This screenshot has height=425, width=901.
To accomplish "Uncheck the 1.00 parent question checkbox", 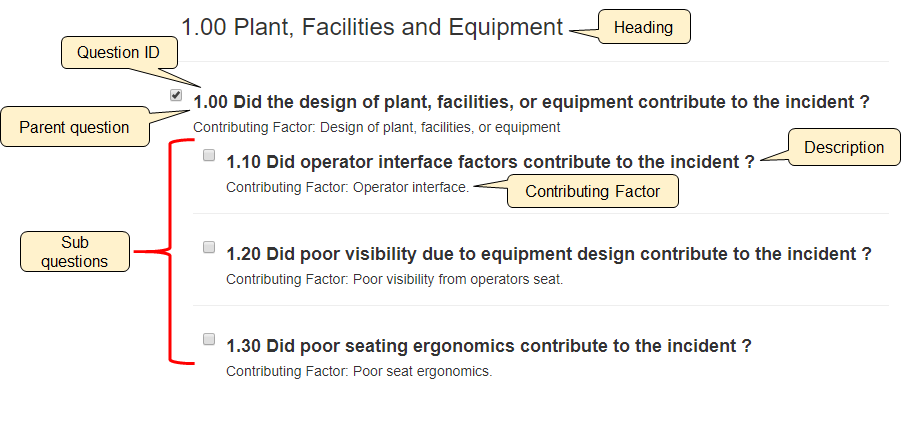I will pyautogui.click(x=176, y=96).
